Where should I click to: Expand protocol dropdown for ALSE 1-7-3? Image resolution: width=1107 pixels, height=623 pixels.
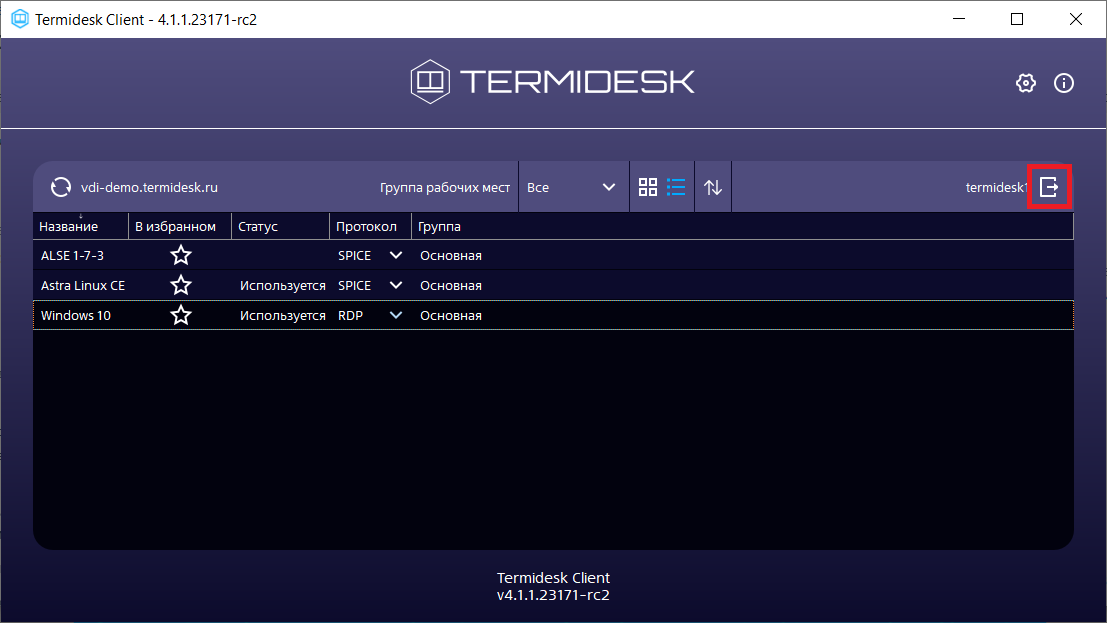point(396,256)
